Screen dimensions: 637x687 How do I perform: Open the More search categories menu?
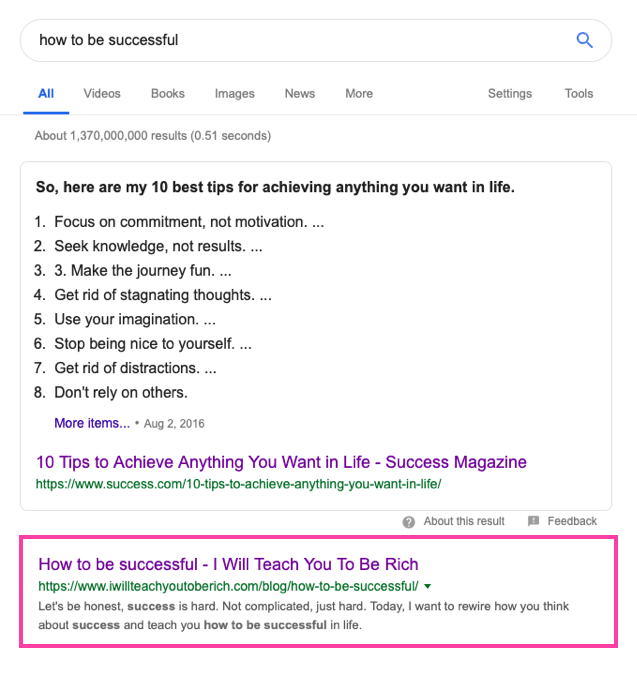coord(359,94)
